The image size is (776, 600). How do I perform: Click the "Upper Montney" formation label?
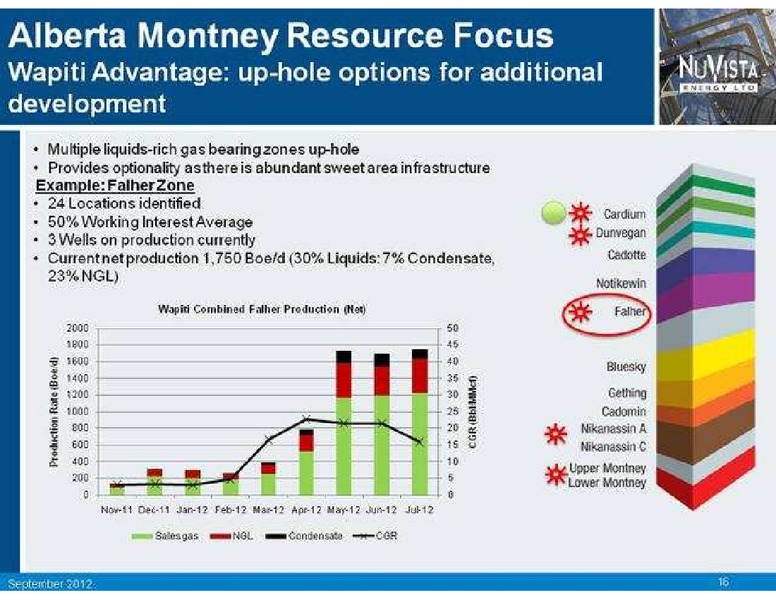(x=608, y=468)
